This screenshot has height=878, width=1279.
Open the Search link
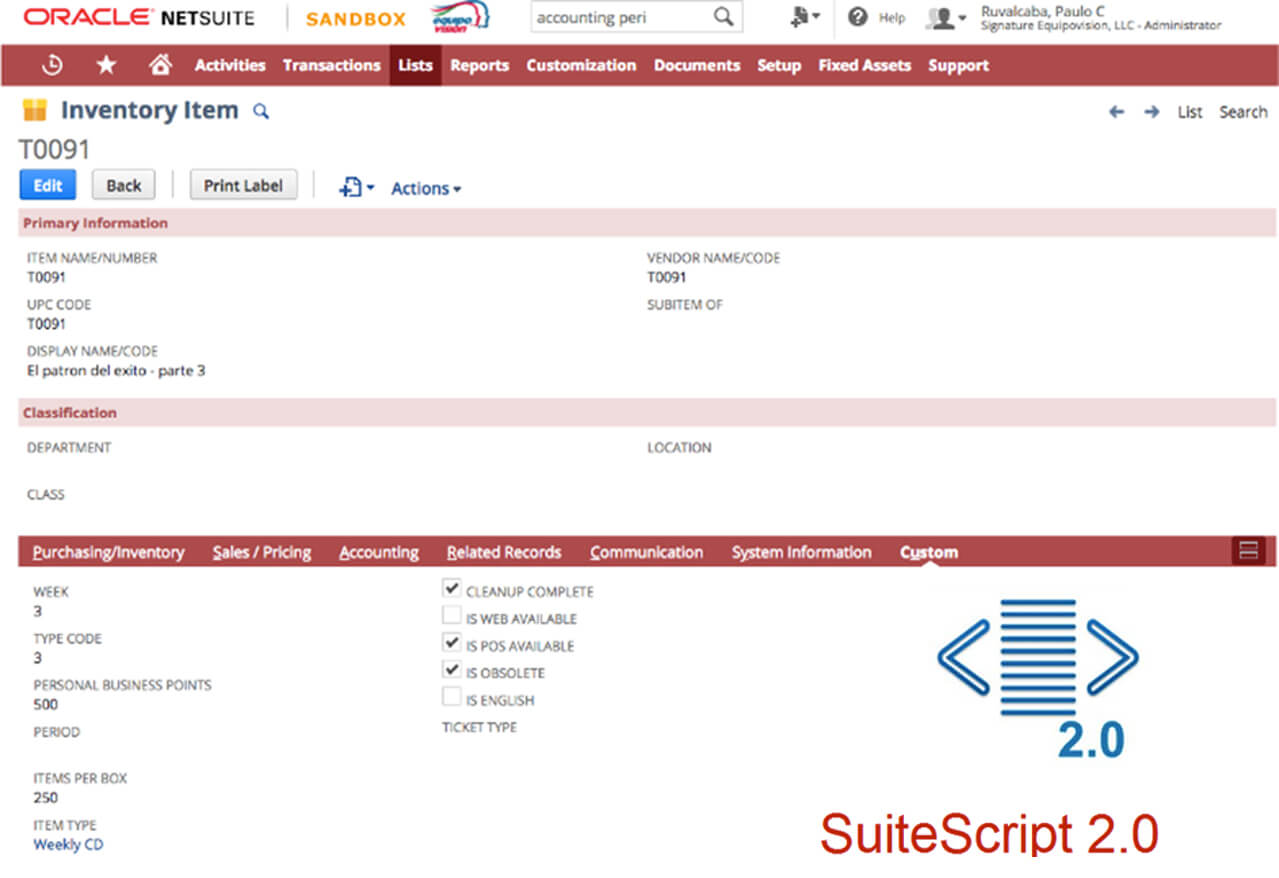(1243, 112)
